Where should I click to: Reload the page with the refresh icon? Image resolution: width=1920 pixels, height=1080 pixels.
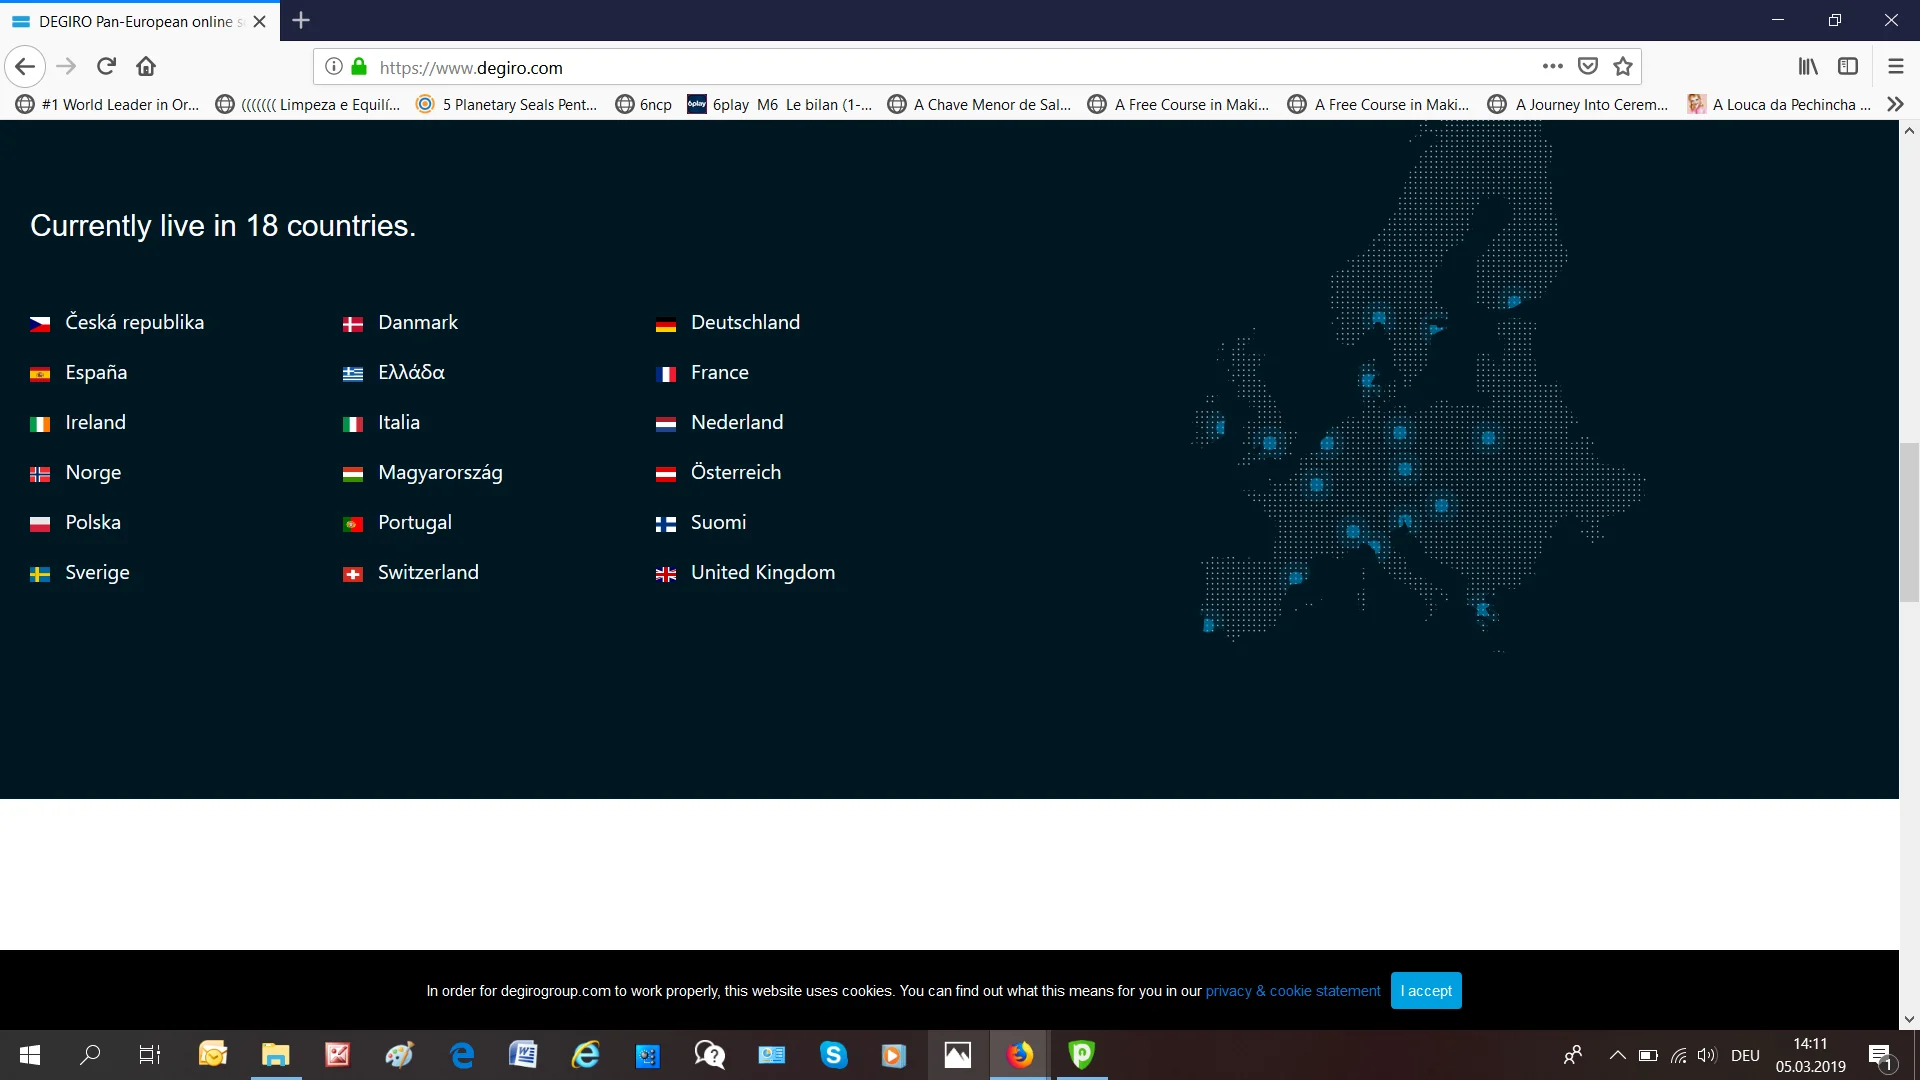pyautogui.click(x=106, y=67)
